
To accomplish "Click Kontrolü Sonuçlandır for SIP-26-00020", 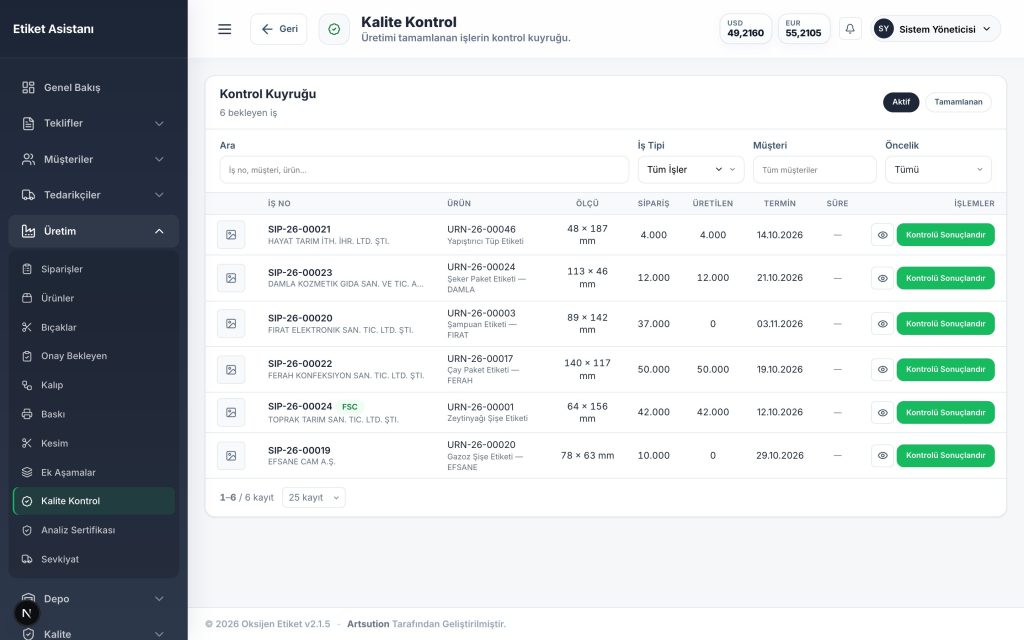I will click(x=945, y=324).
